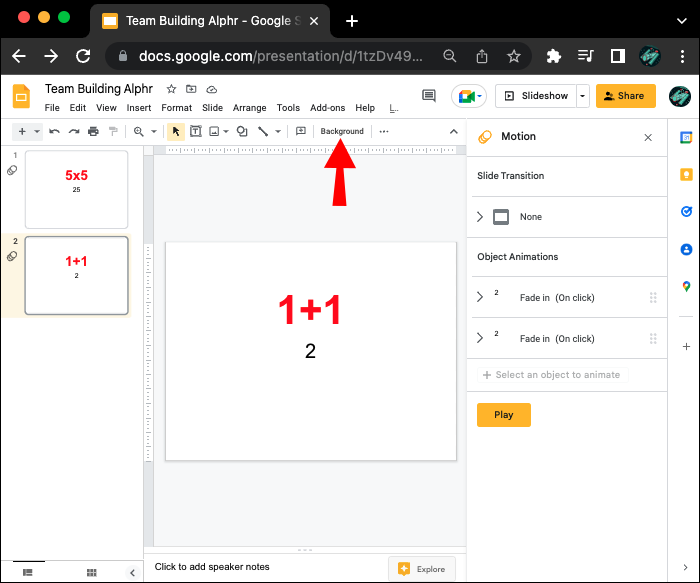The height and width of the screenshot is (583, 700).
Task: Star the Team Building Alphr presentation
Action: [171, 89]
